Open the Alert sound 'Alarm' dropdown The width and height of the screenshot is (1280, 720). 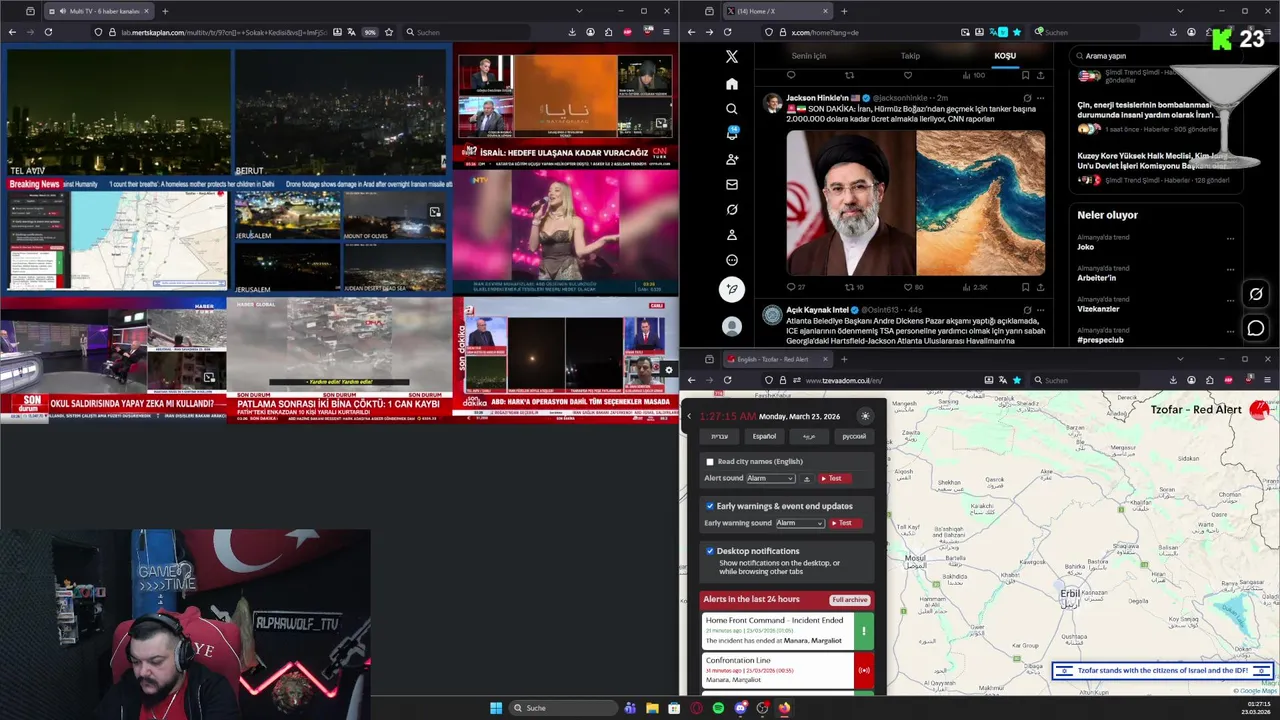pos(770,479)
